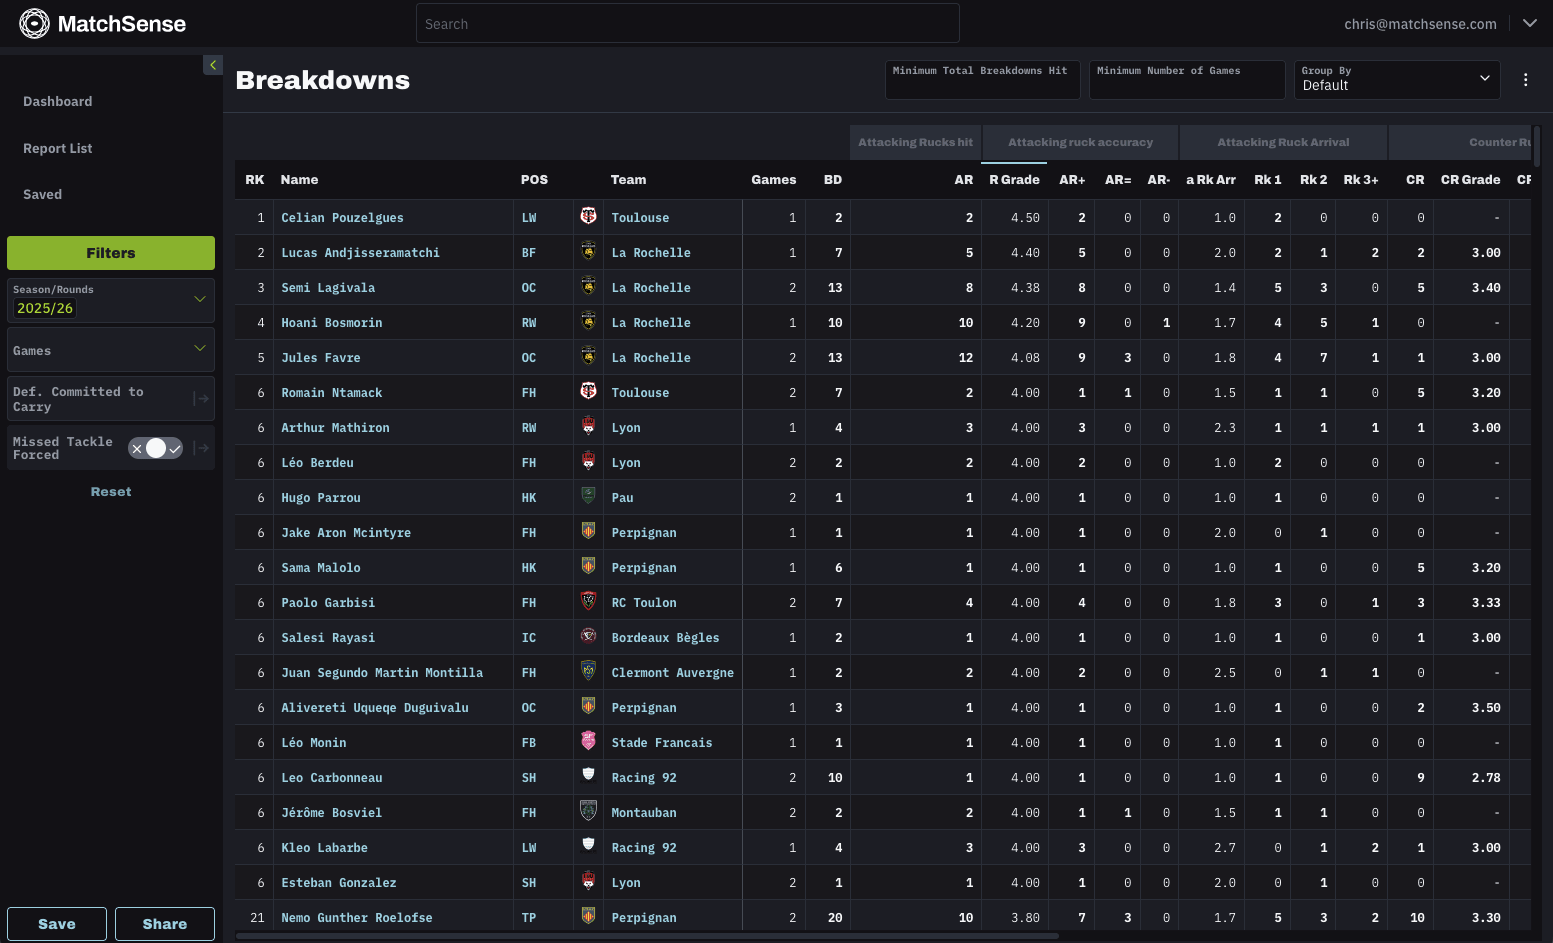This screenshot has height=943, width=1553.
Task: Toggle the Missed Tackle Forced switch
Action: [155, 449]
